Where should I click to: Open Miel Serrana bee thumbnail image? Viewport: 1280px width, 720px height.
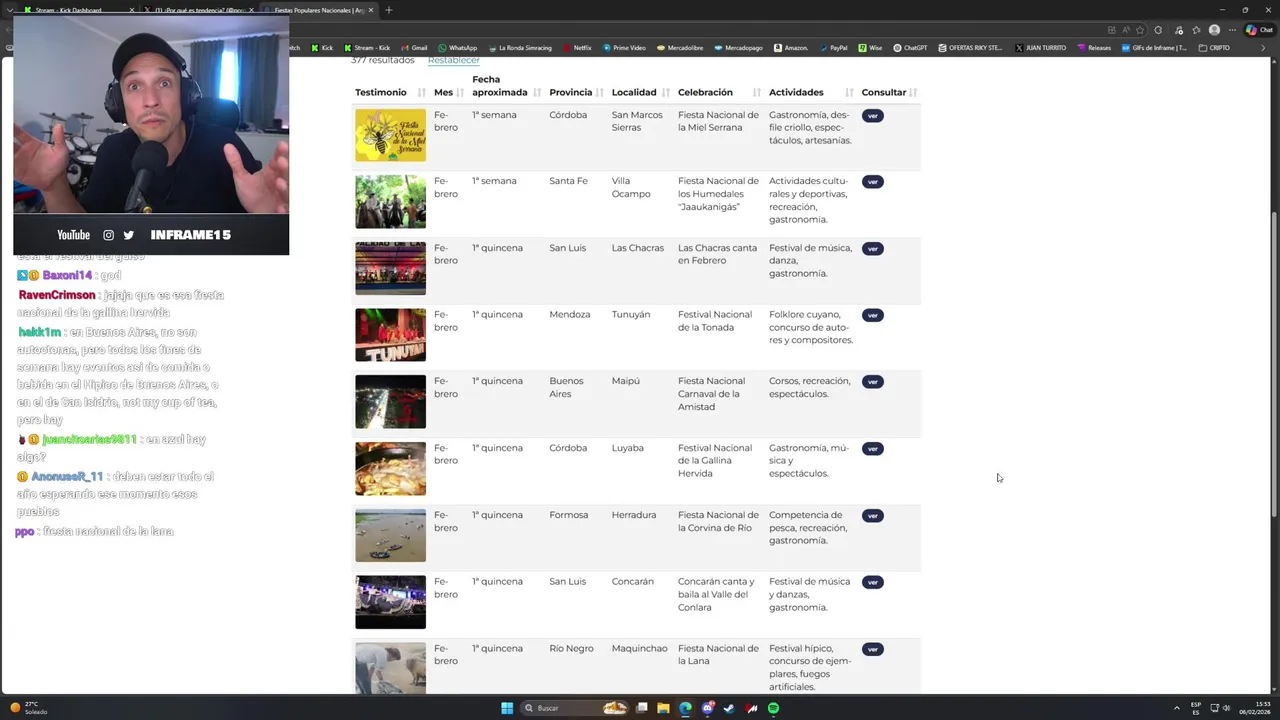(x=390, y=135)
